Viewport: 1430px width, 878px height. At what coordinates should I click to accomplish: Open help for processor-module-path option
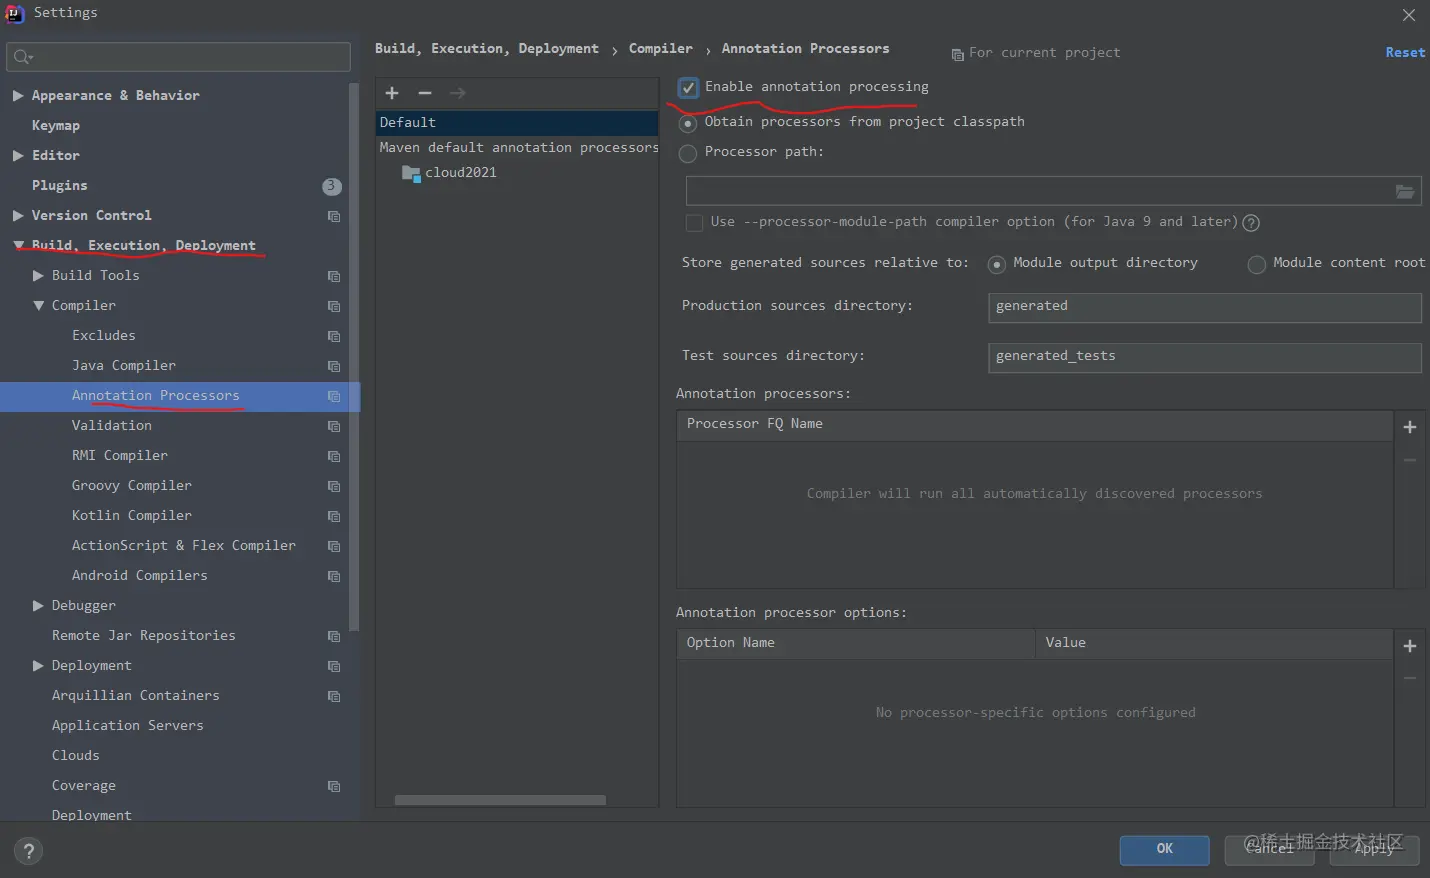coord(1251,223)
